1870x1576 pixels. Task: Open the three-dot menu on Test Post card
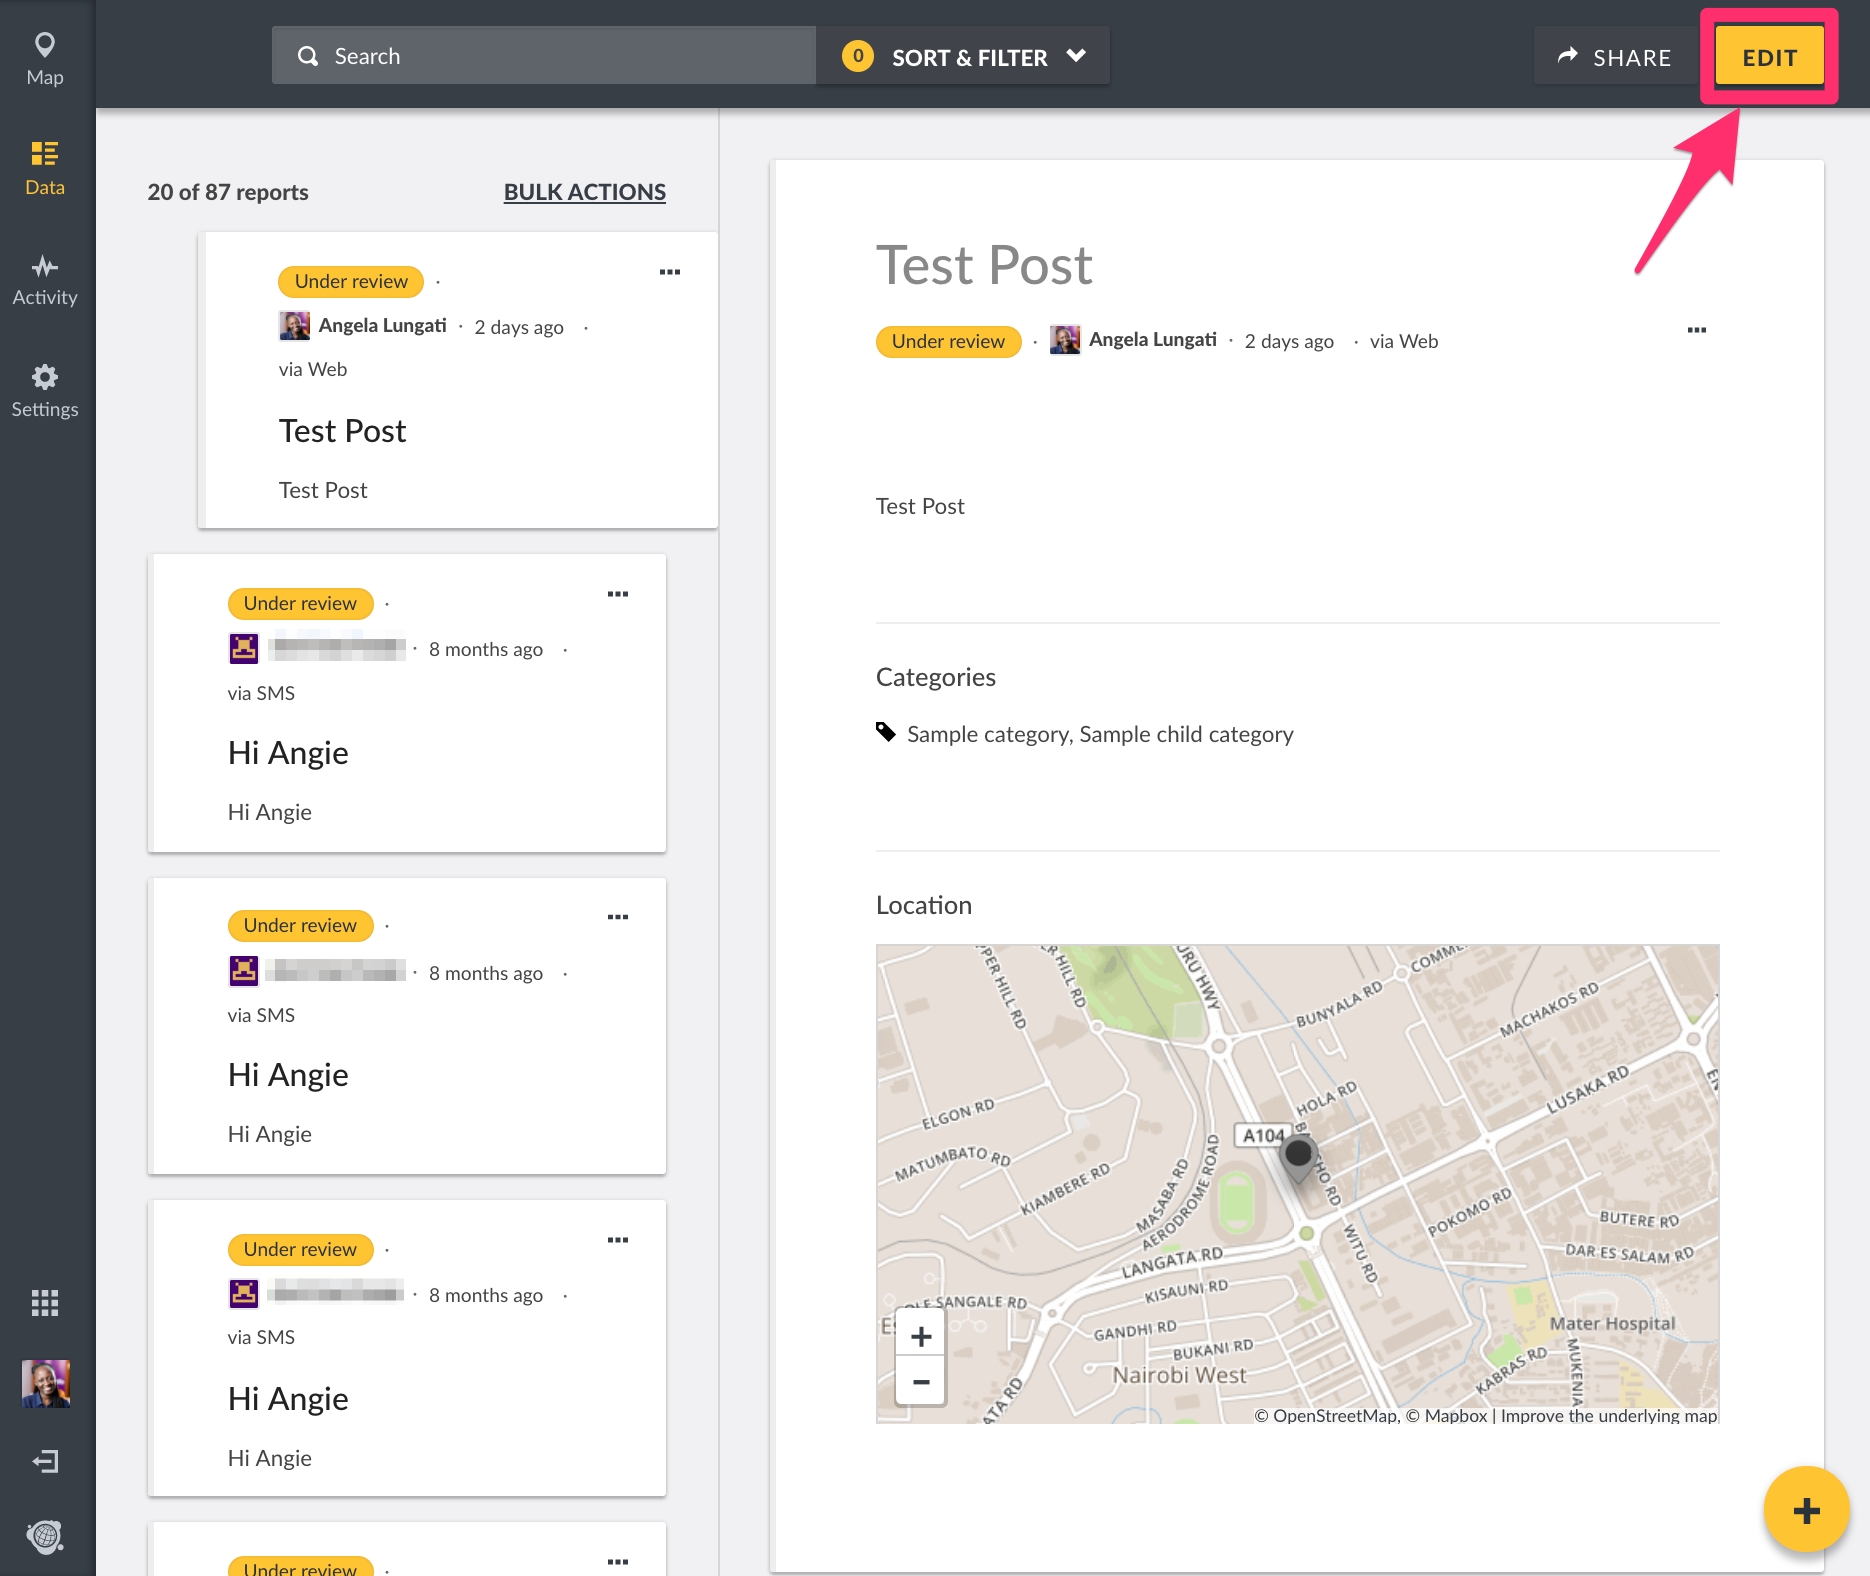[x=669, y=272]
